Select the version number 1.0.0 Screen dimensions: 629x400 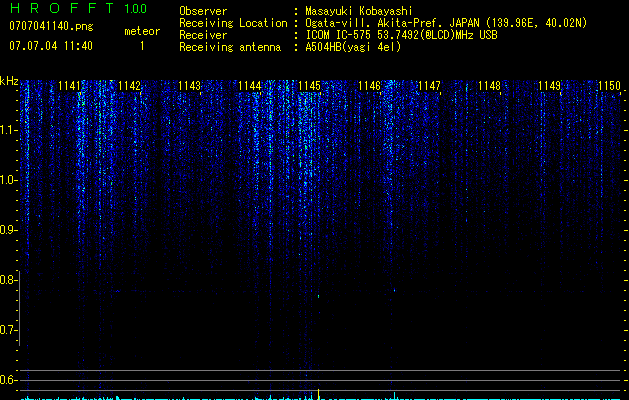(x=135, y=9)
